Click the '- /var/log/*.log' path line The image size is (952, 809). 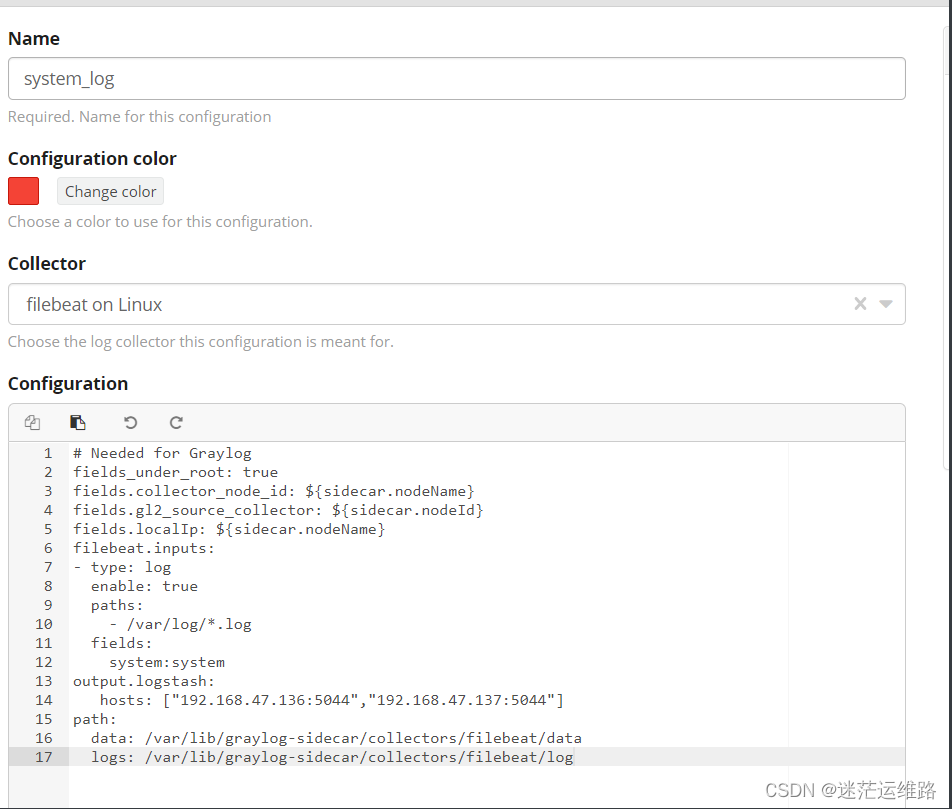pos(180,624)
